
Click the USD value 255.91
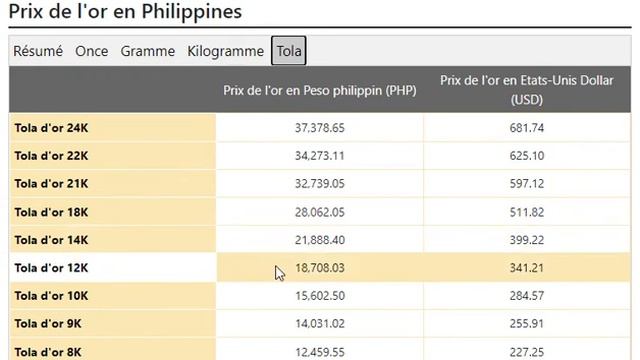tap(527, 323)
